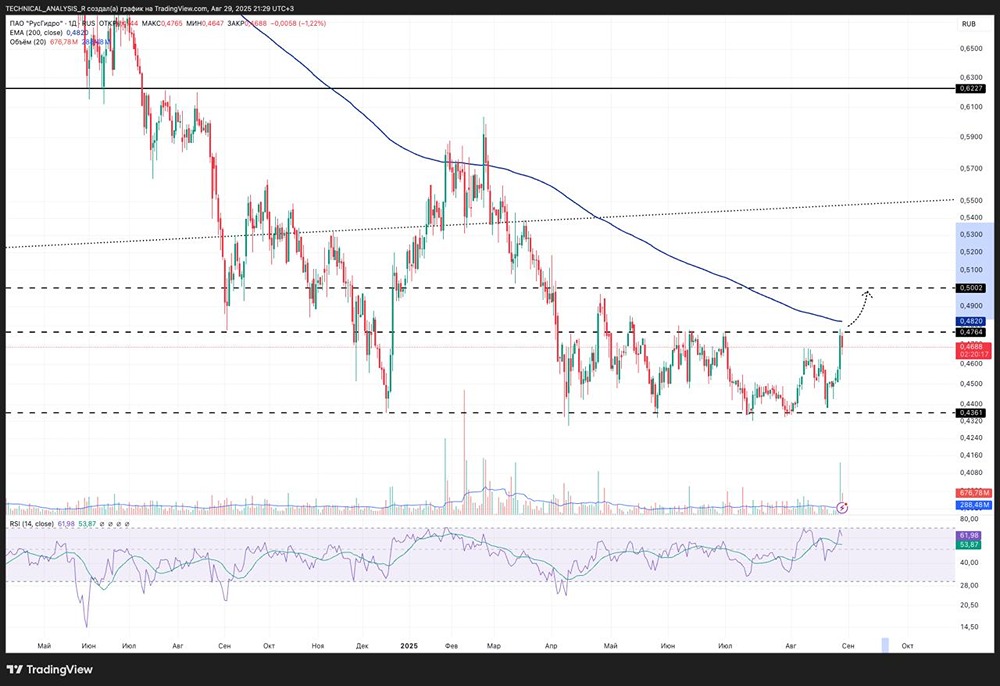Viewport: 1000px width, 686px height.
Task: Click the МИН 0,4647 low value in the legend
Action: [205, 24]
